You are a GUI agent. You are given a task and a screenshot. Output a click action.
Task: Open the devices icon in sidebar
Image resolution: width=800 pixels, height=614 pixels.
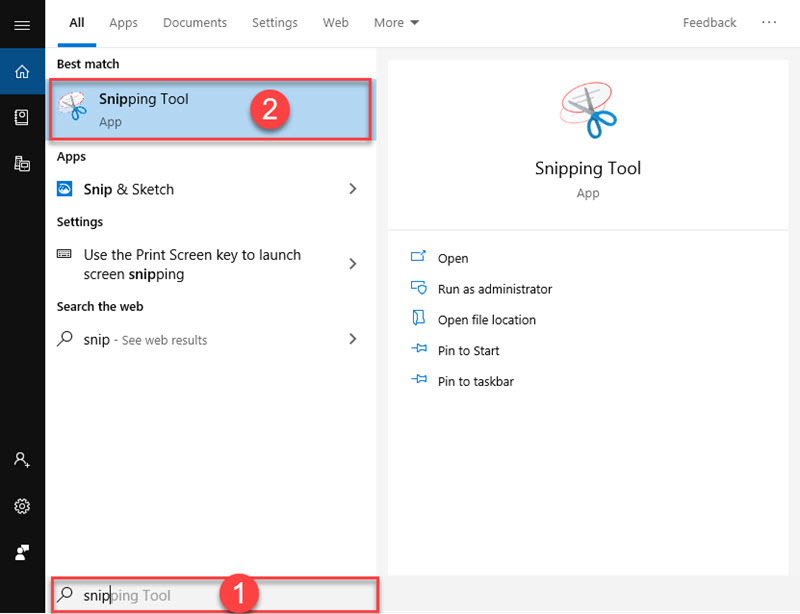tap(22, 163)
